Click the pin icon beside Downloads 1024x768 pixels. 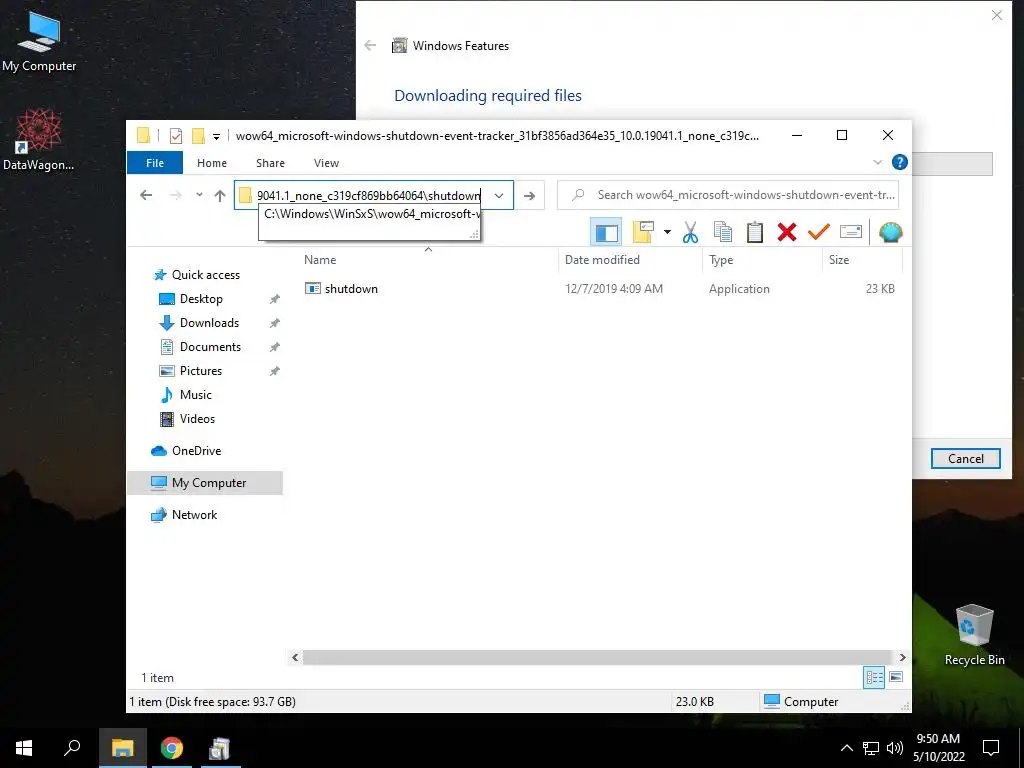[275, 323]
